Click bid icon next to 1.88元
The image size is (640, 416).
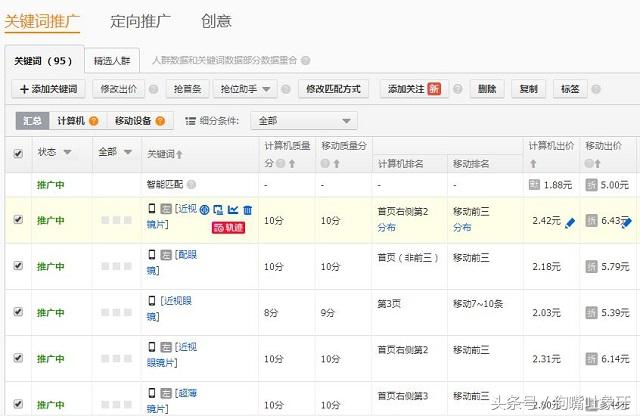(x=534, y=185)
